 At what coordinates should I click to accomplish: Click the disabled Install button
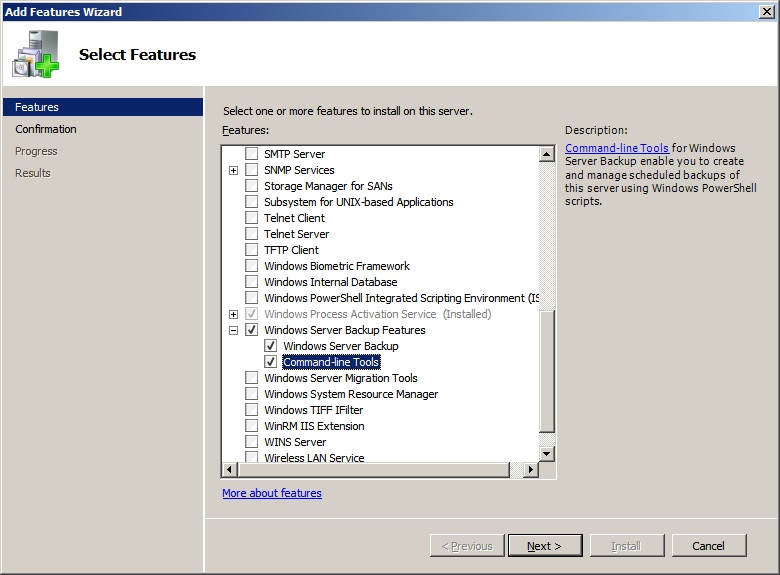coord(627,546)
